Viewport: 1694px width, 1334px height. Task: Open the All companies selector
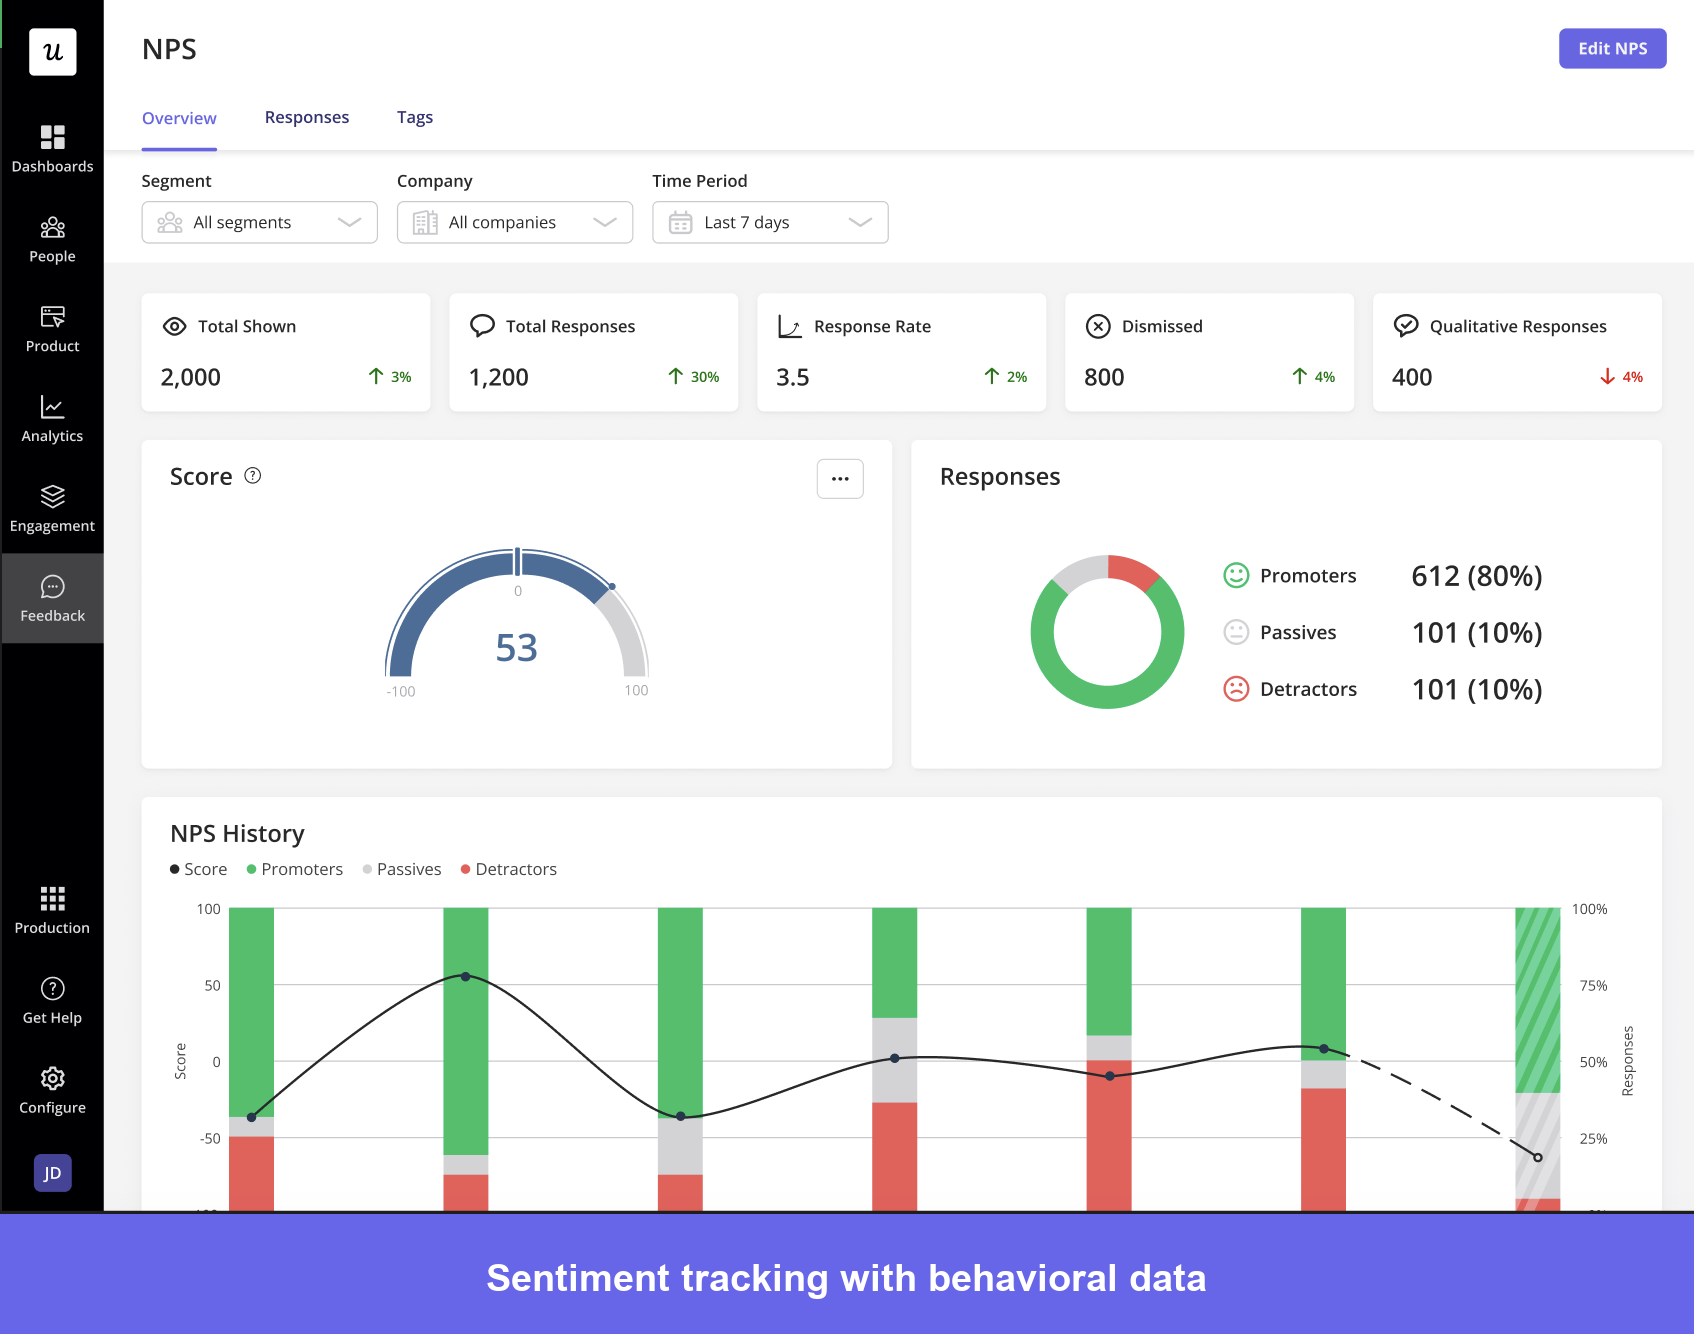pos(514,222)
